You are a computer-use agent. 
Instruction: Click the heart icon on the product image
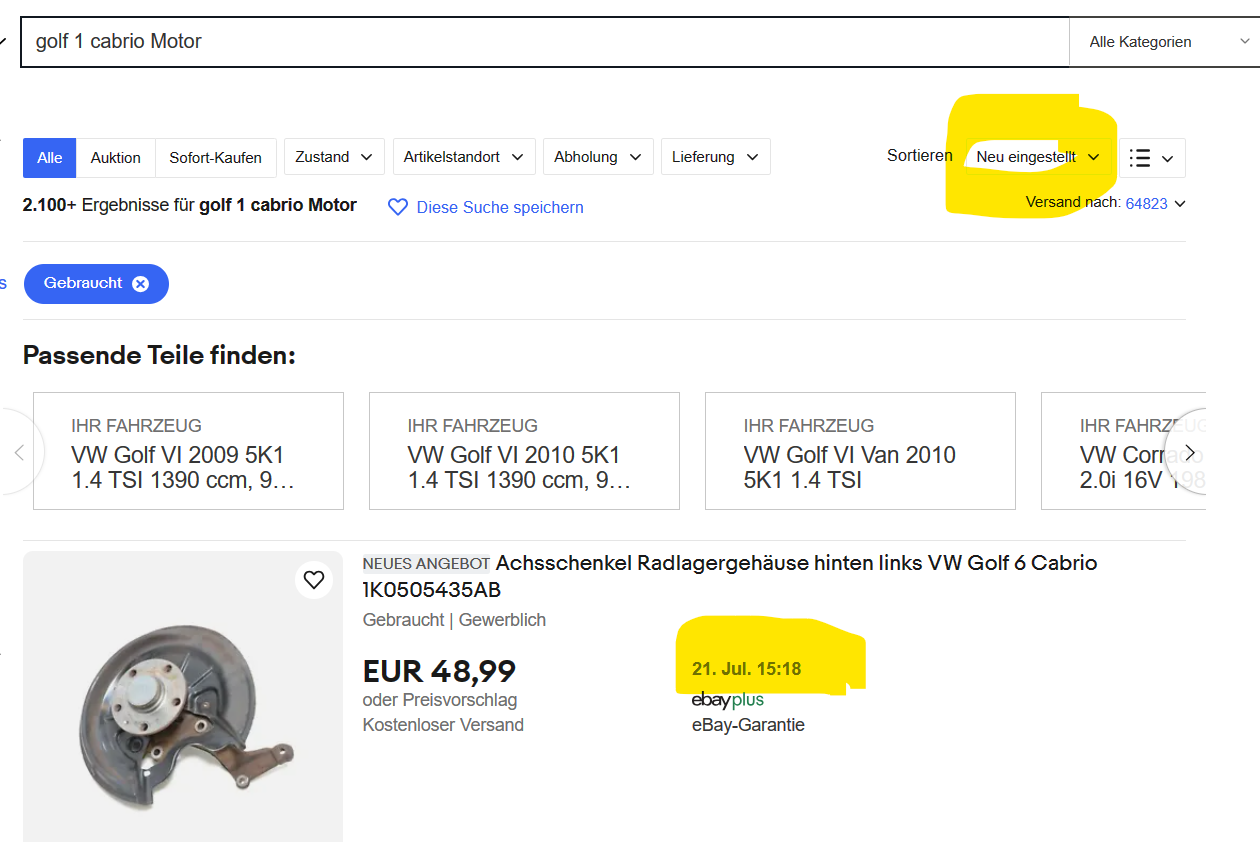coord(314,580)
